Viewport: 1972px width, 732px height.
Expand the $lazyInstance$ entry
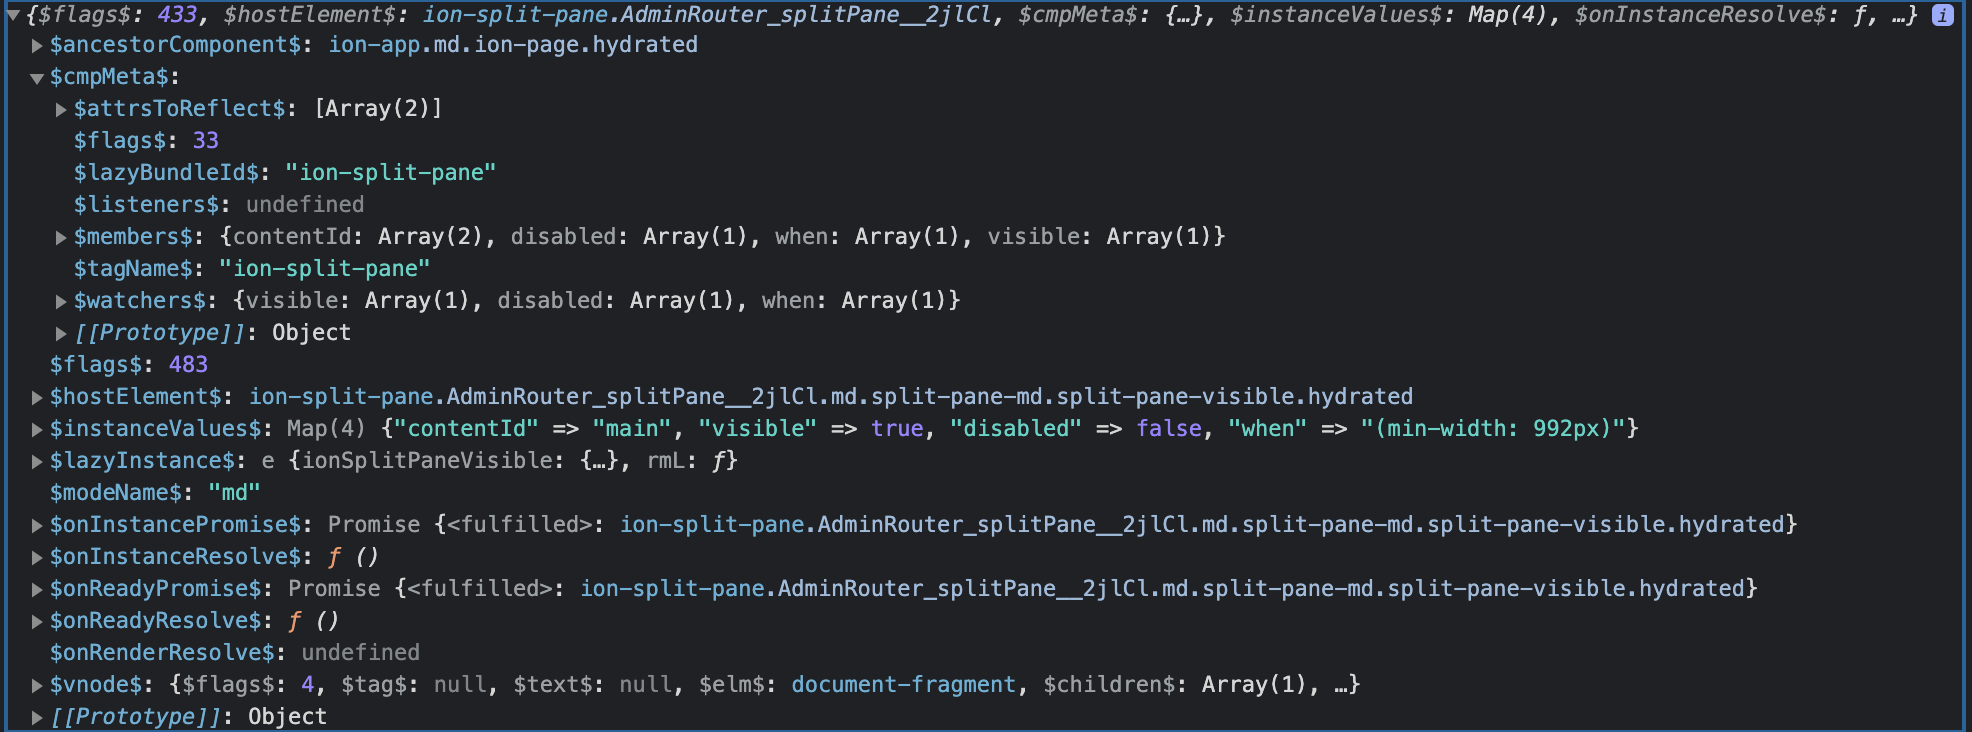[37, 461]
